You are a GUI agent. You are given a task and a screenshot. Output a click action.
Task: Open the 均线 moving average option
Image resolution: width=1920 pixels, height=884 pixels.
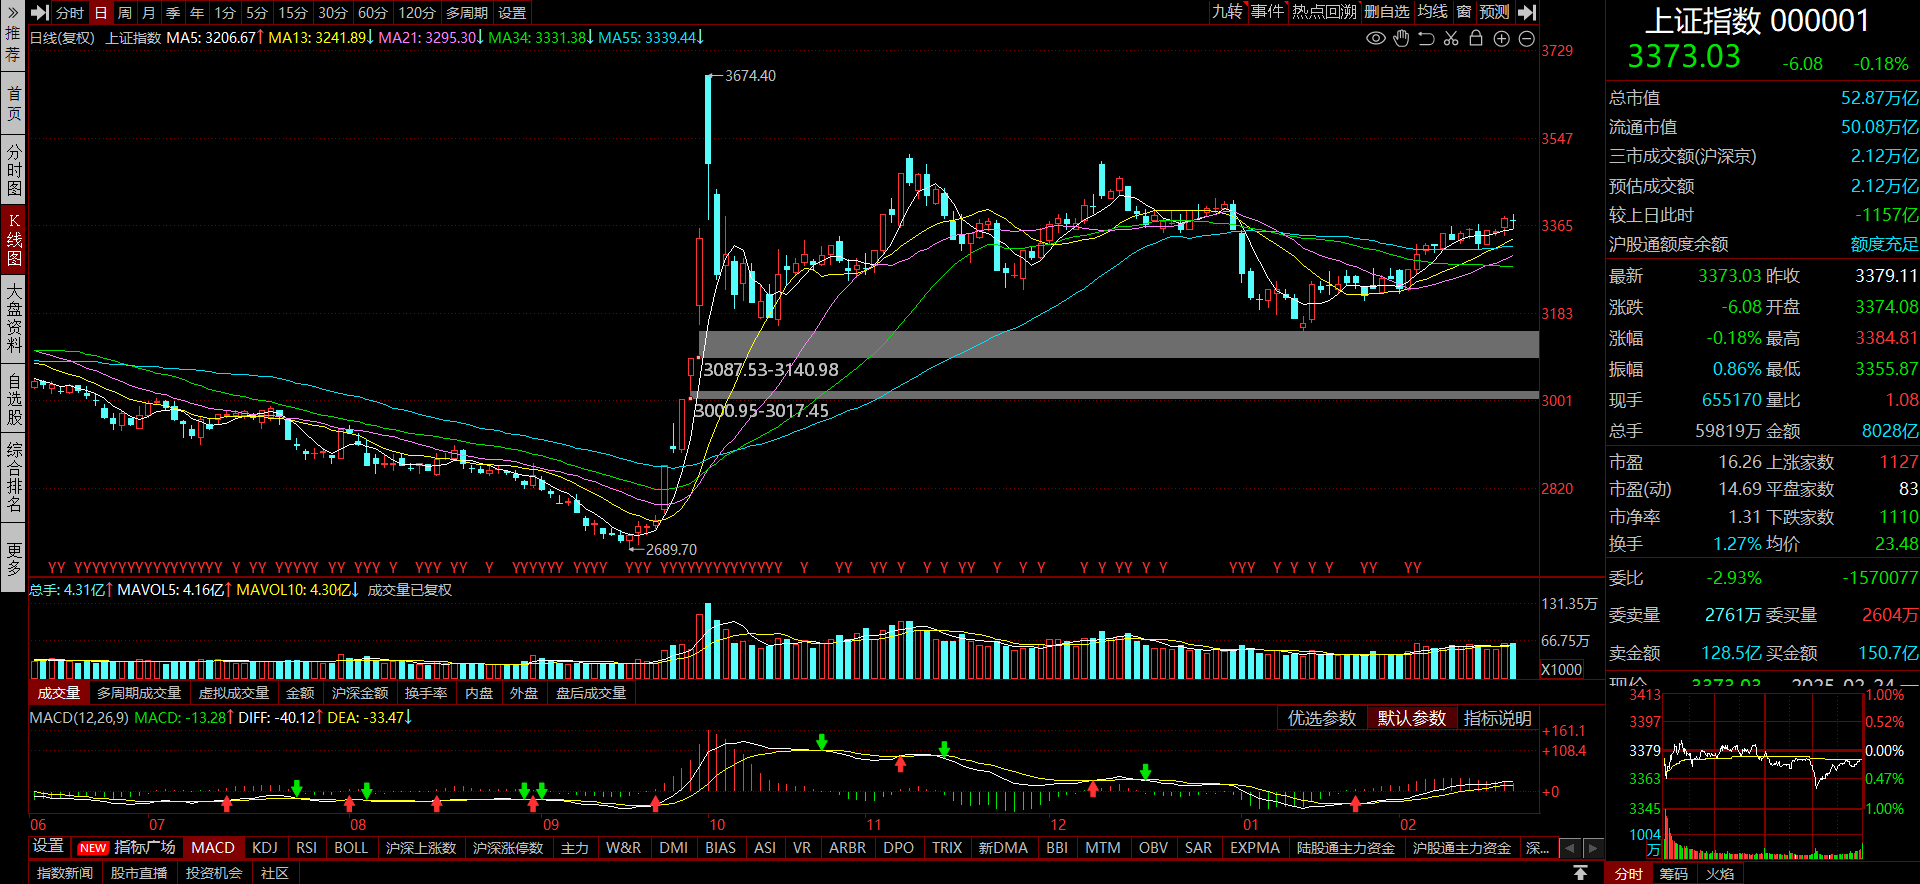[x=1433, y=12]
